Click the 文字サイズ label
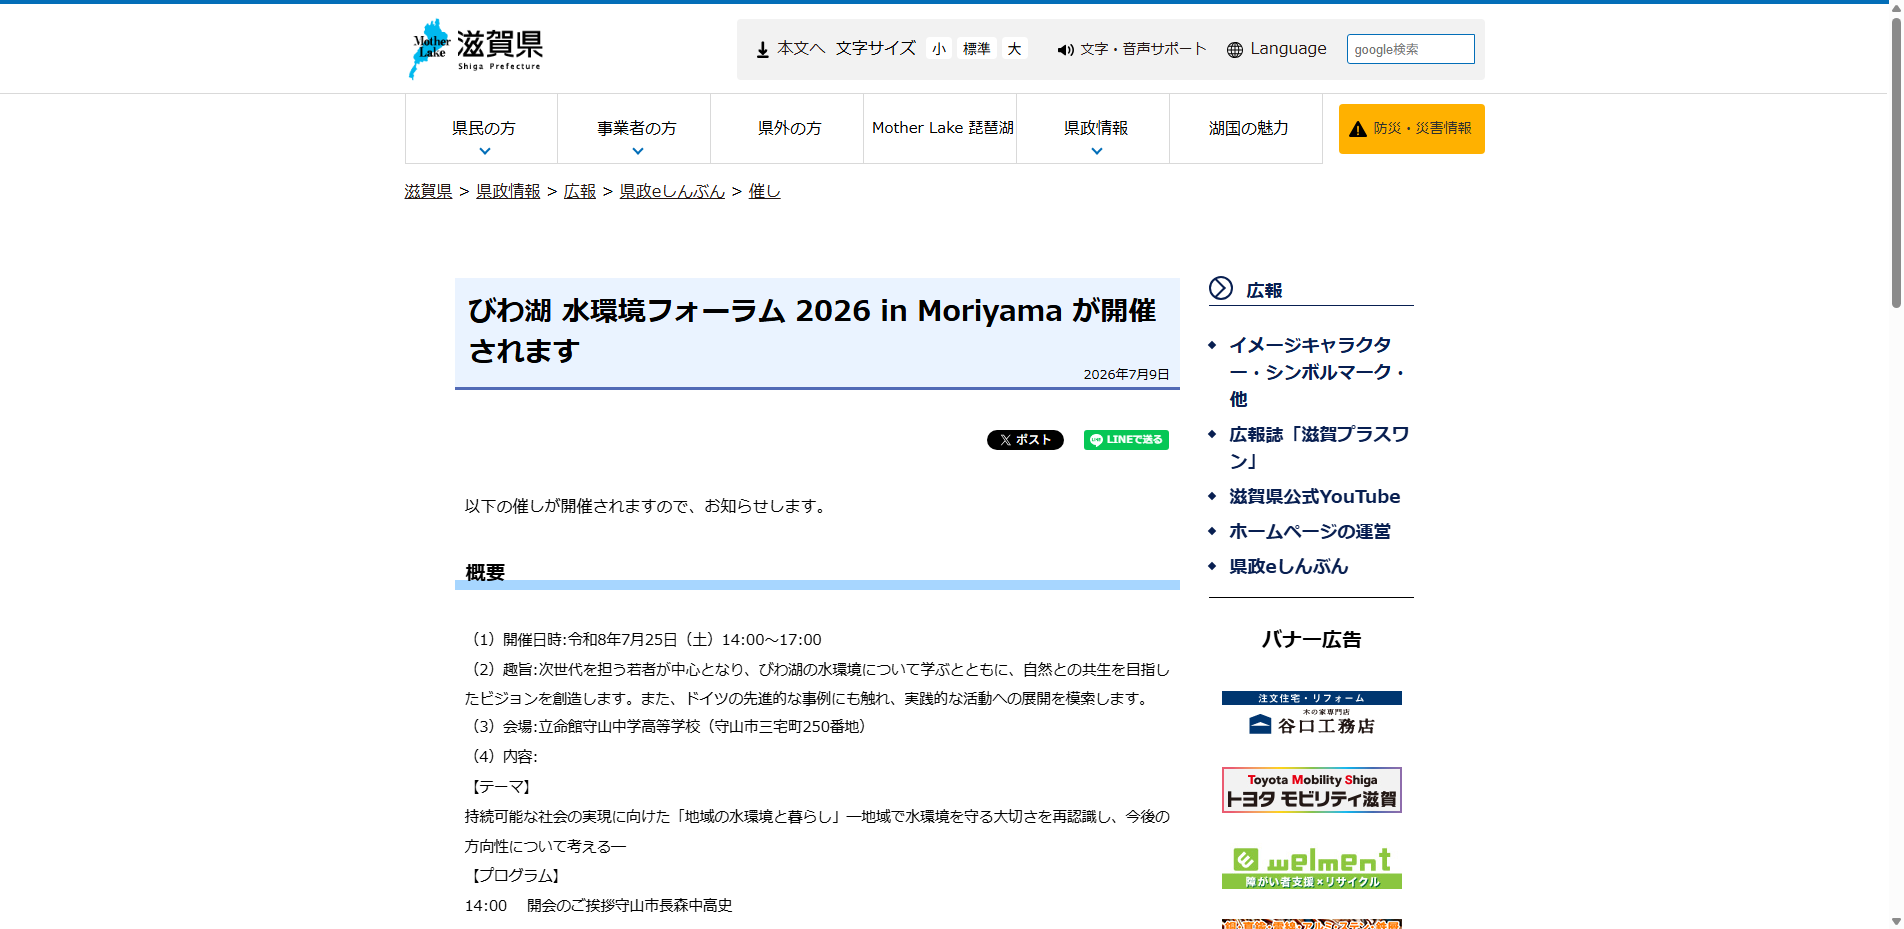The height and width of the screenshot is (929, 1904). (875, 49)
